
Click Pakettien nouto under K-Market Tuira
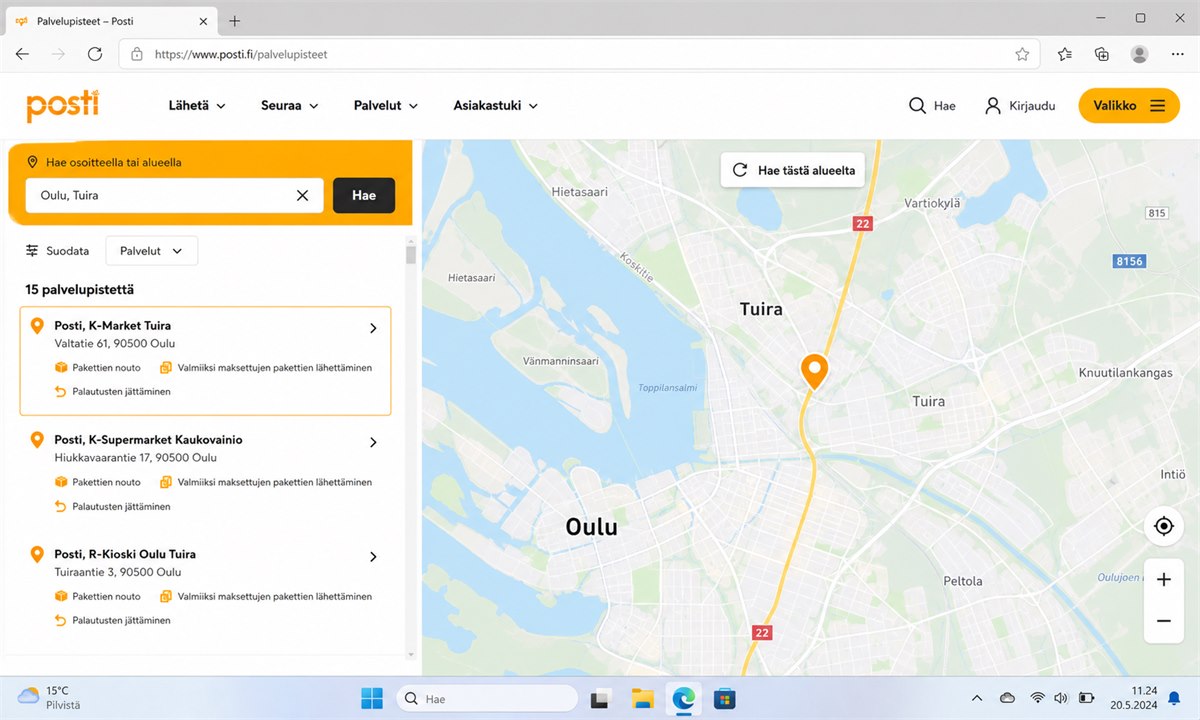tap(98, 368)
